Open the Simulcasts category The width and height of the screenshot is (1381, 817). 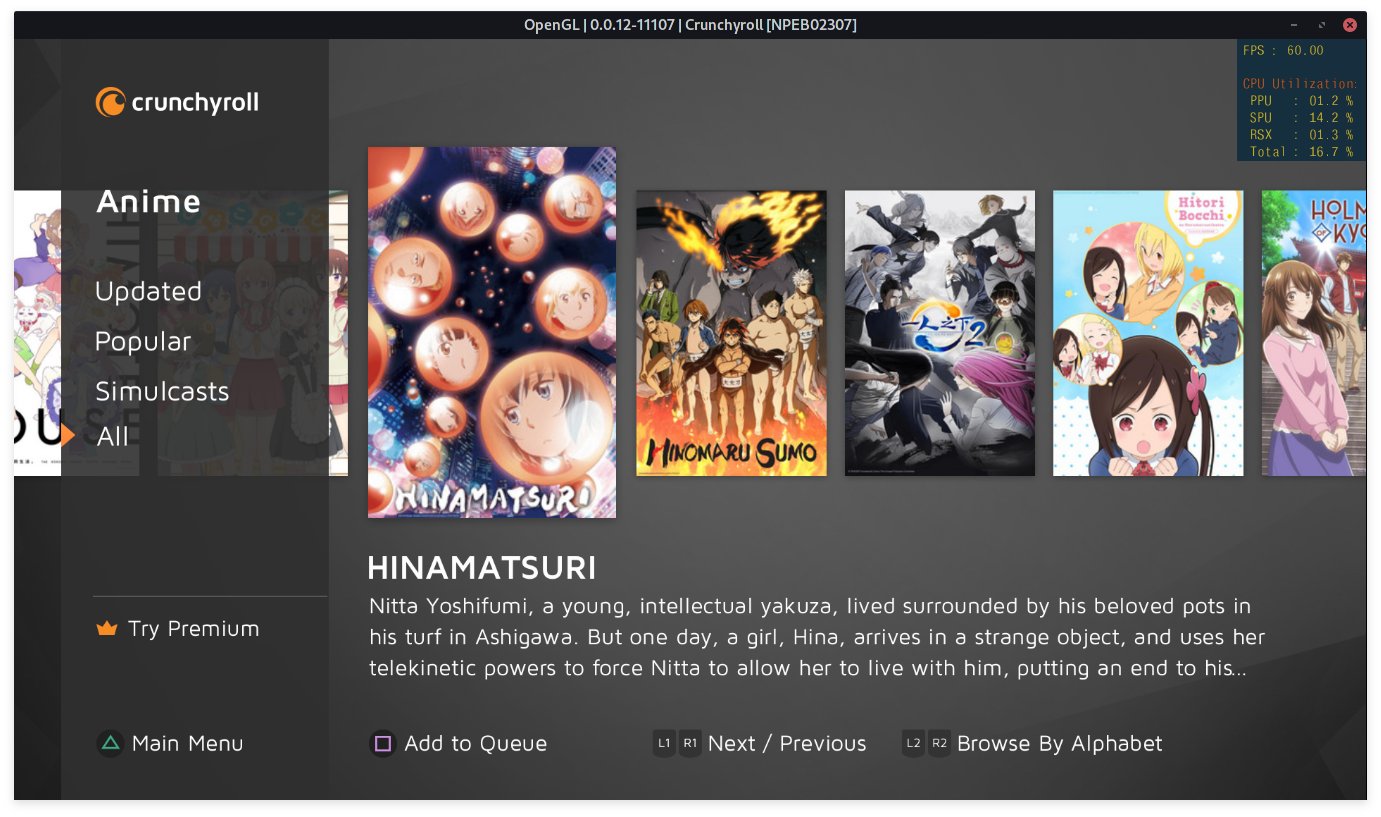coord(162,391)
